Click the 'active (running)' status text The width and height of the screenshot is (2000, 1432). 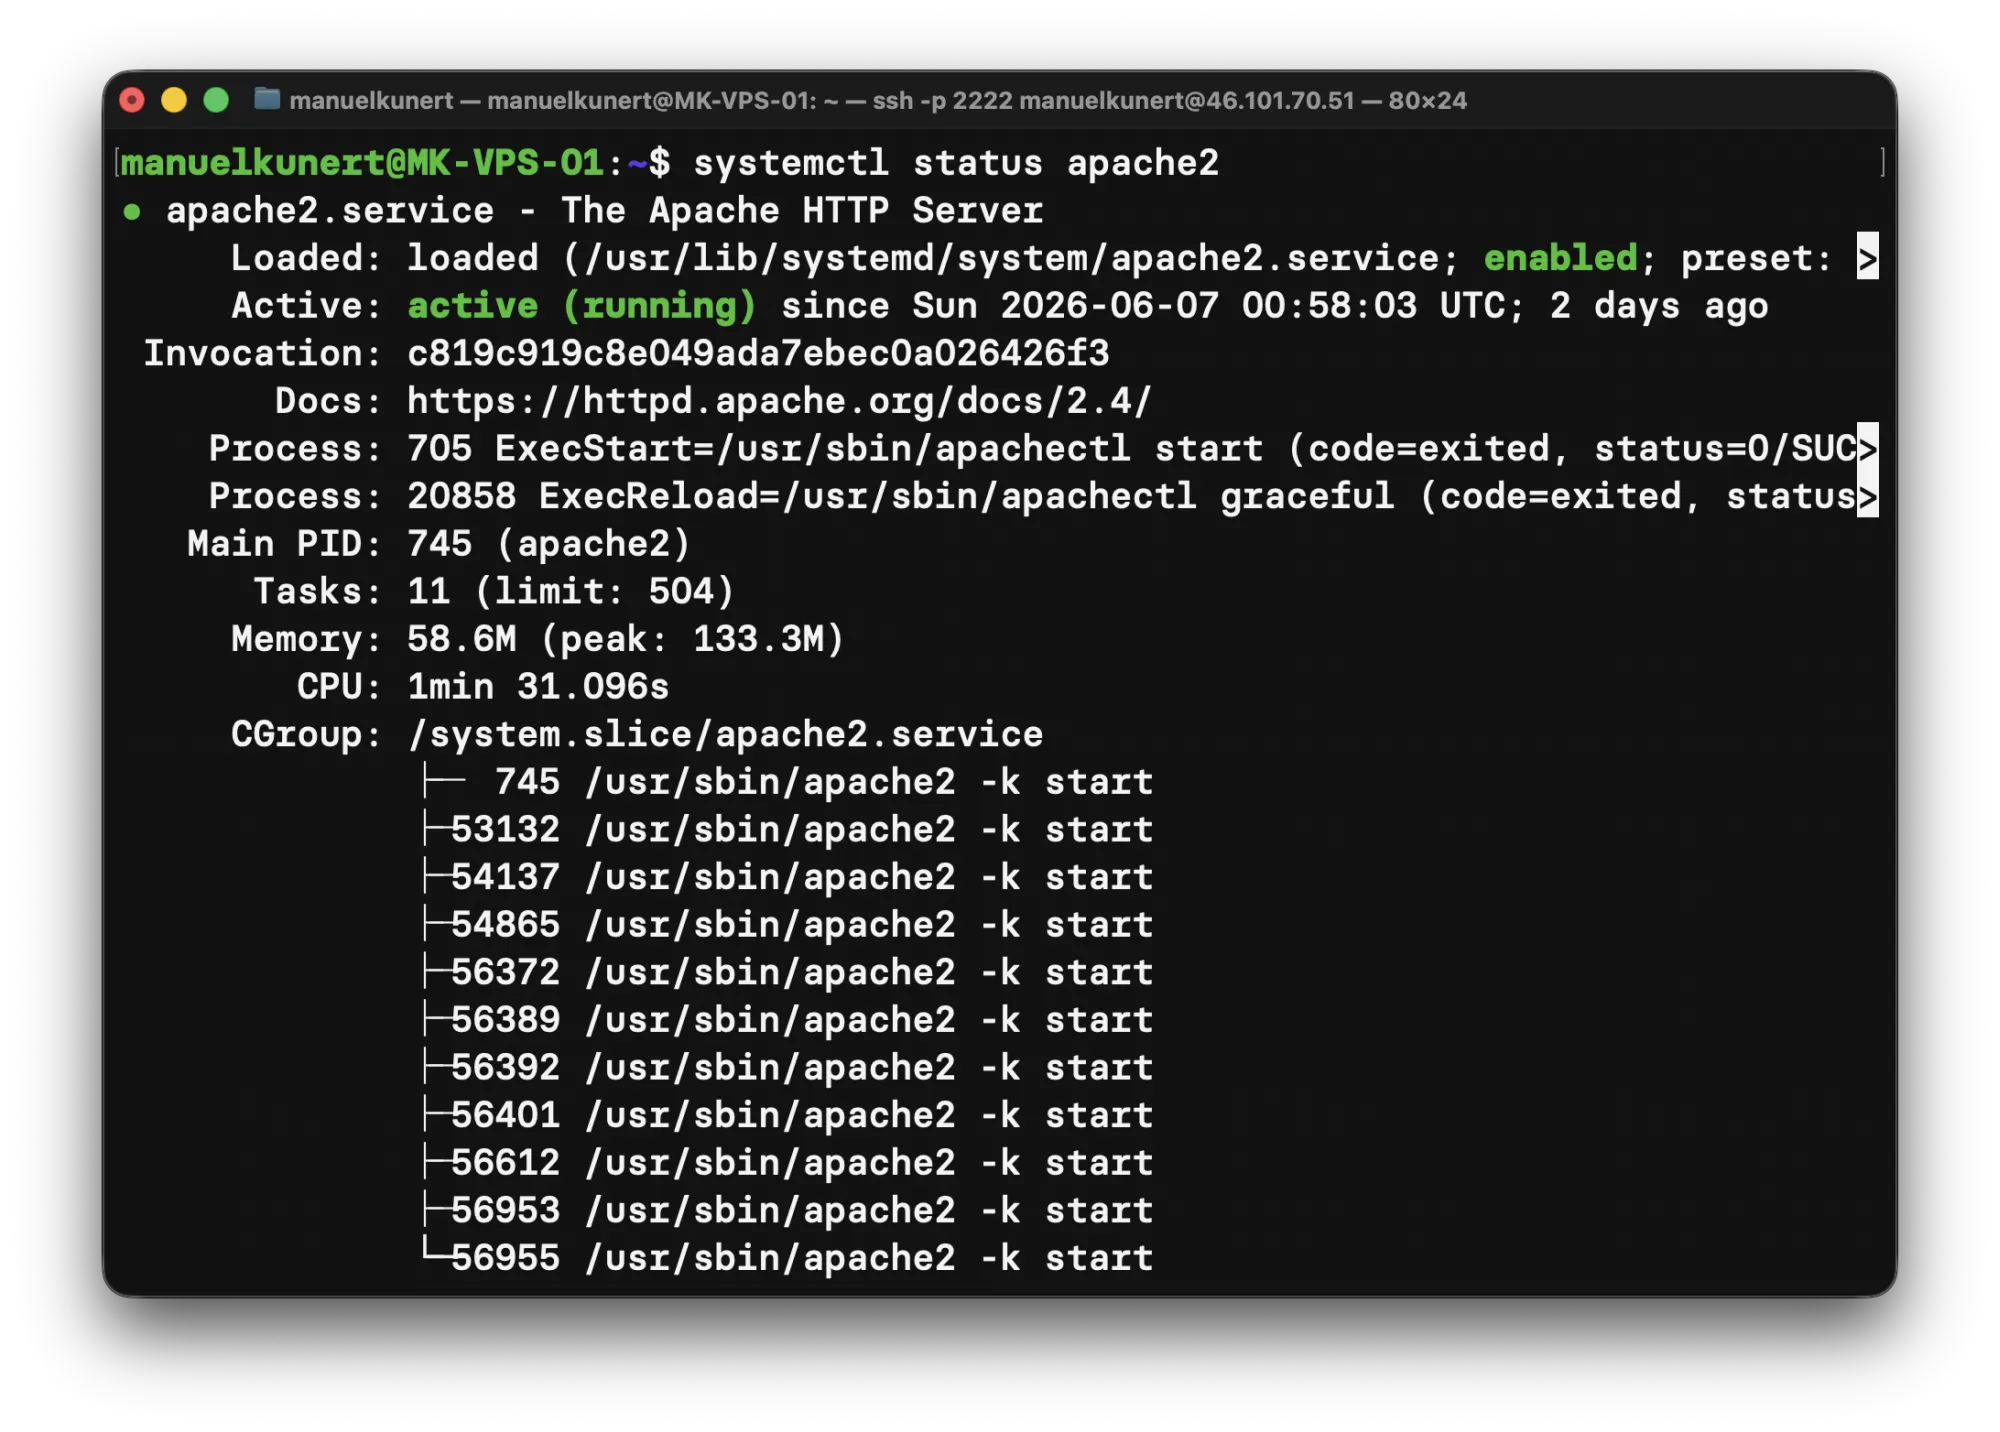(x=582, y=306)
